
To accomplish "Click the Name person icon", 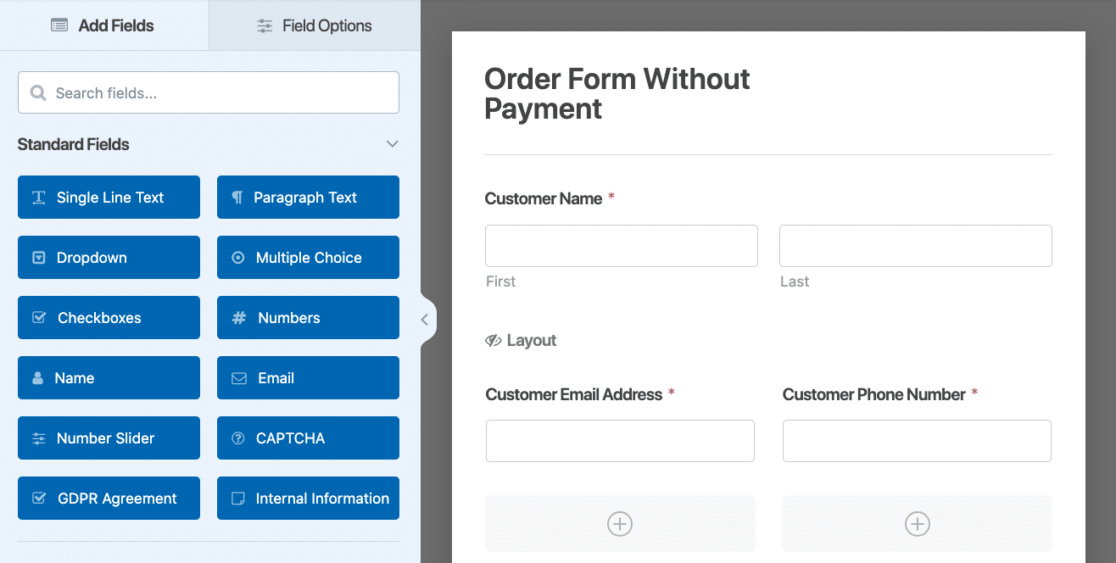I will (38, 378).
